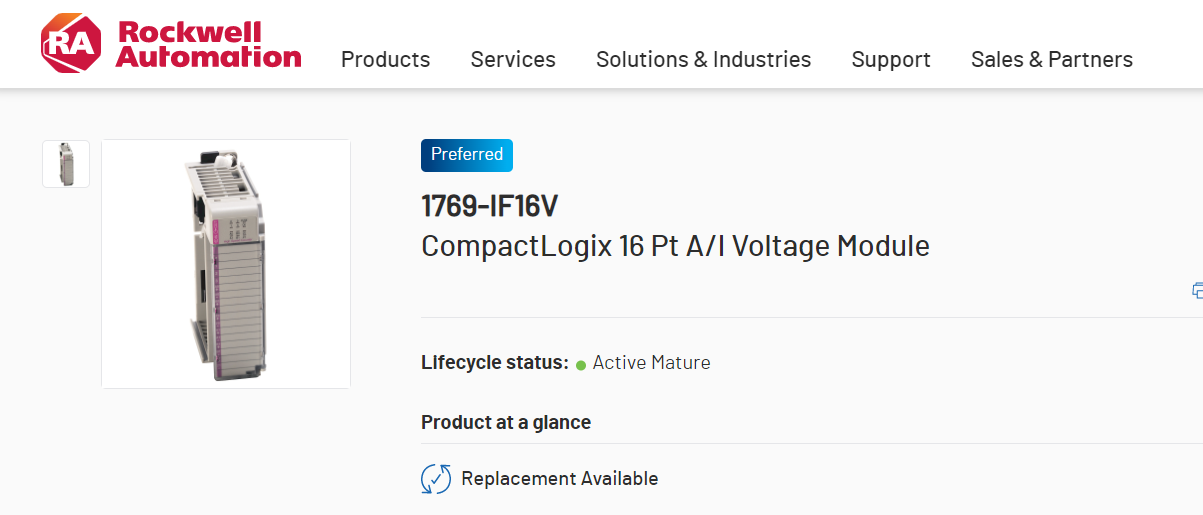Click the Rockwell Automation wordmark

click(x=208, y=44)
